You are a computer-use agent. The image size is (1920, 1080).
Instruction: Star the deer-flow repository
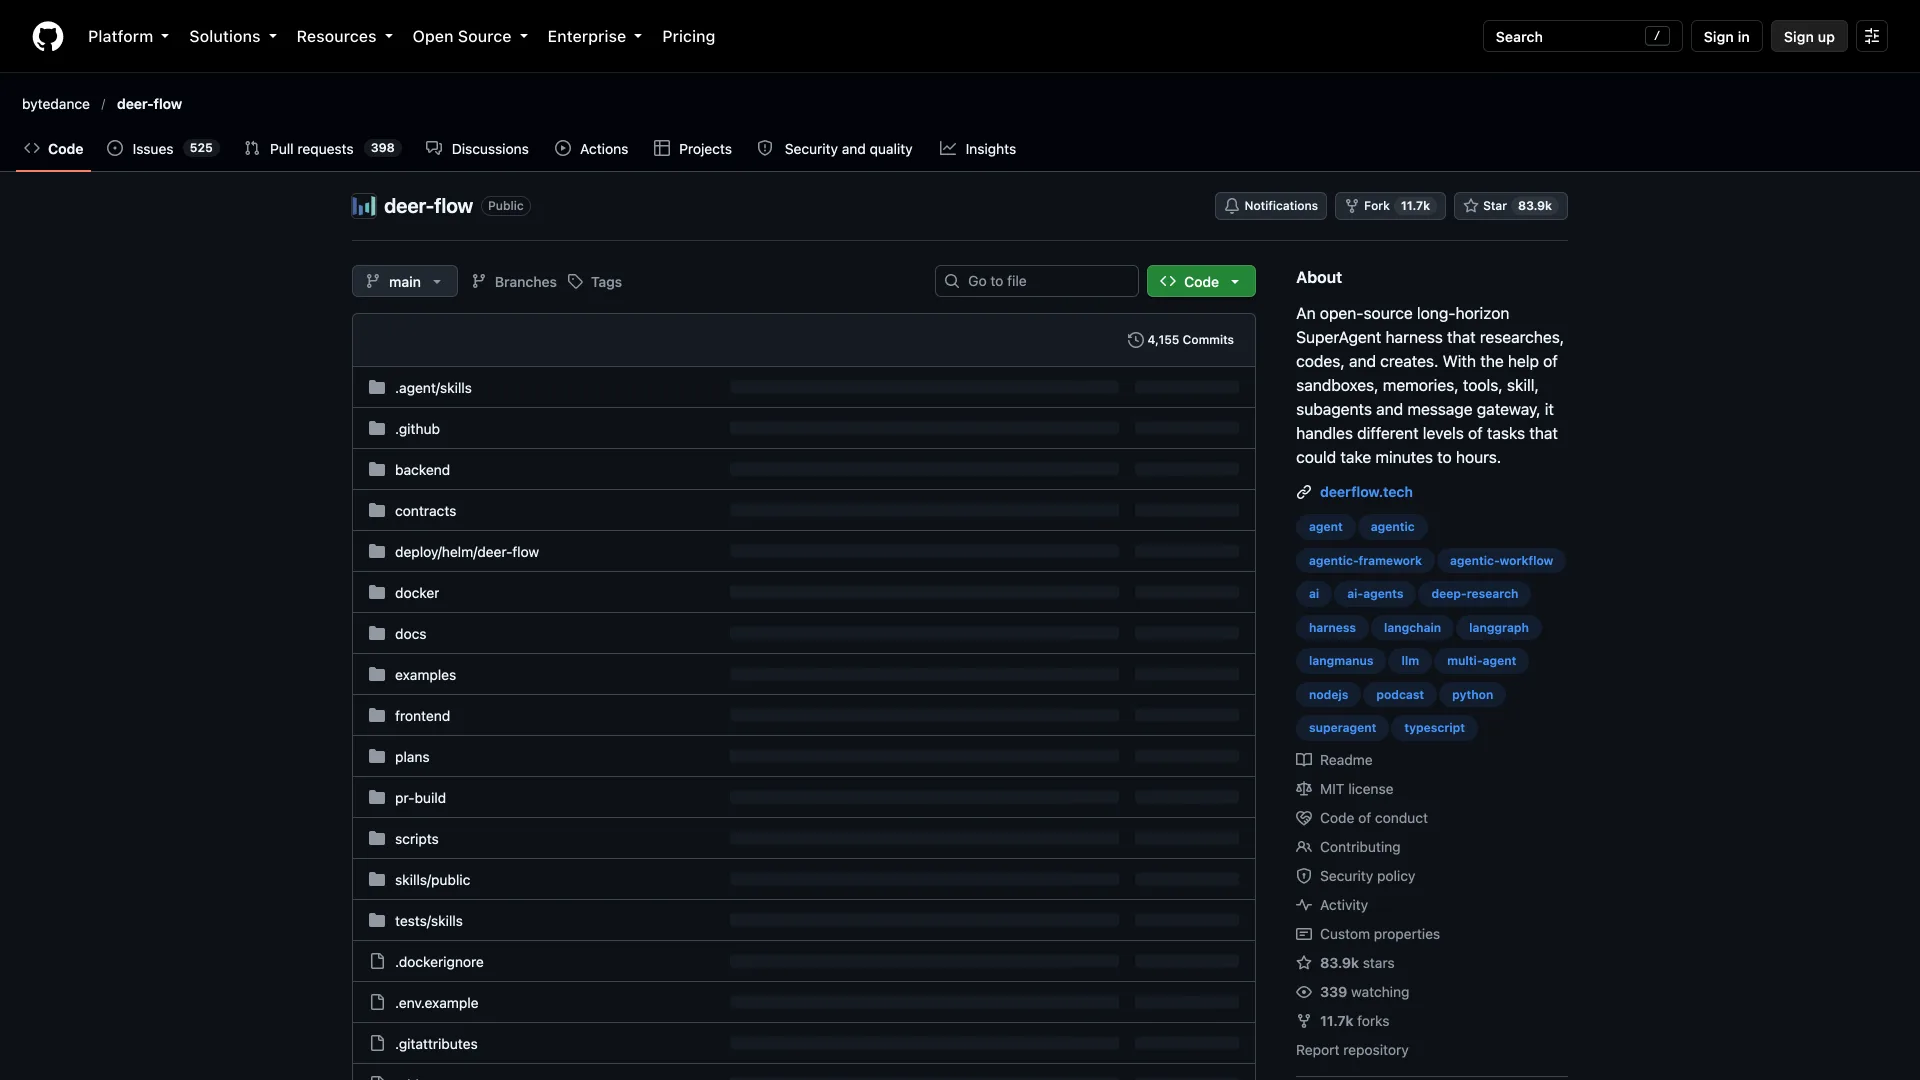(x=1510, y=206)
